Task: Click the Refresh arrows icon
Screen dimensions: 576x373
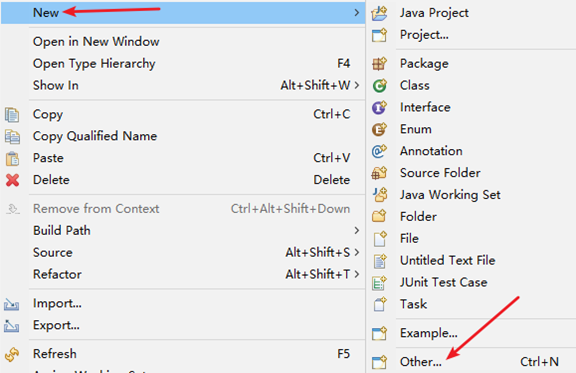Action: click(x=12, y=354)
